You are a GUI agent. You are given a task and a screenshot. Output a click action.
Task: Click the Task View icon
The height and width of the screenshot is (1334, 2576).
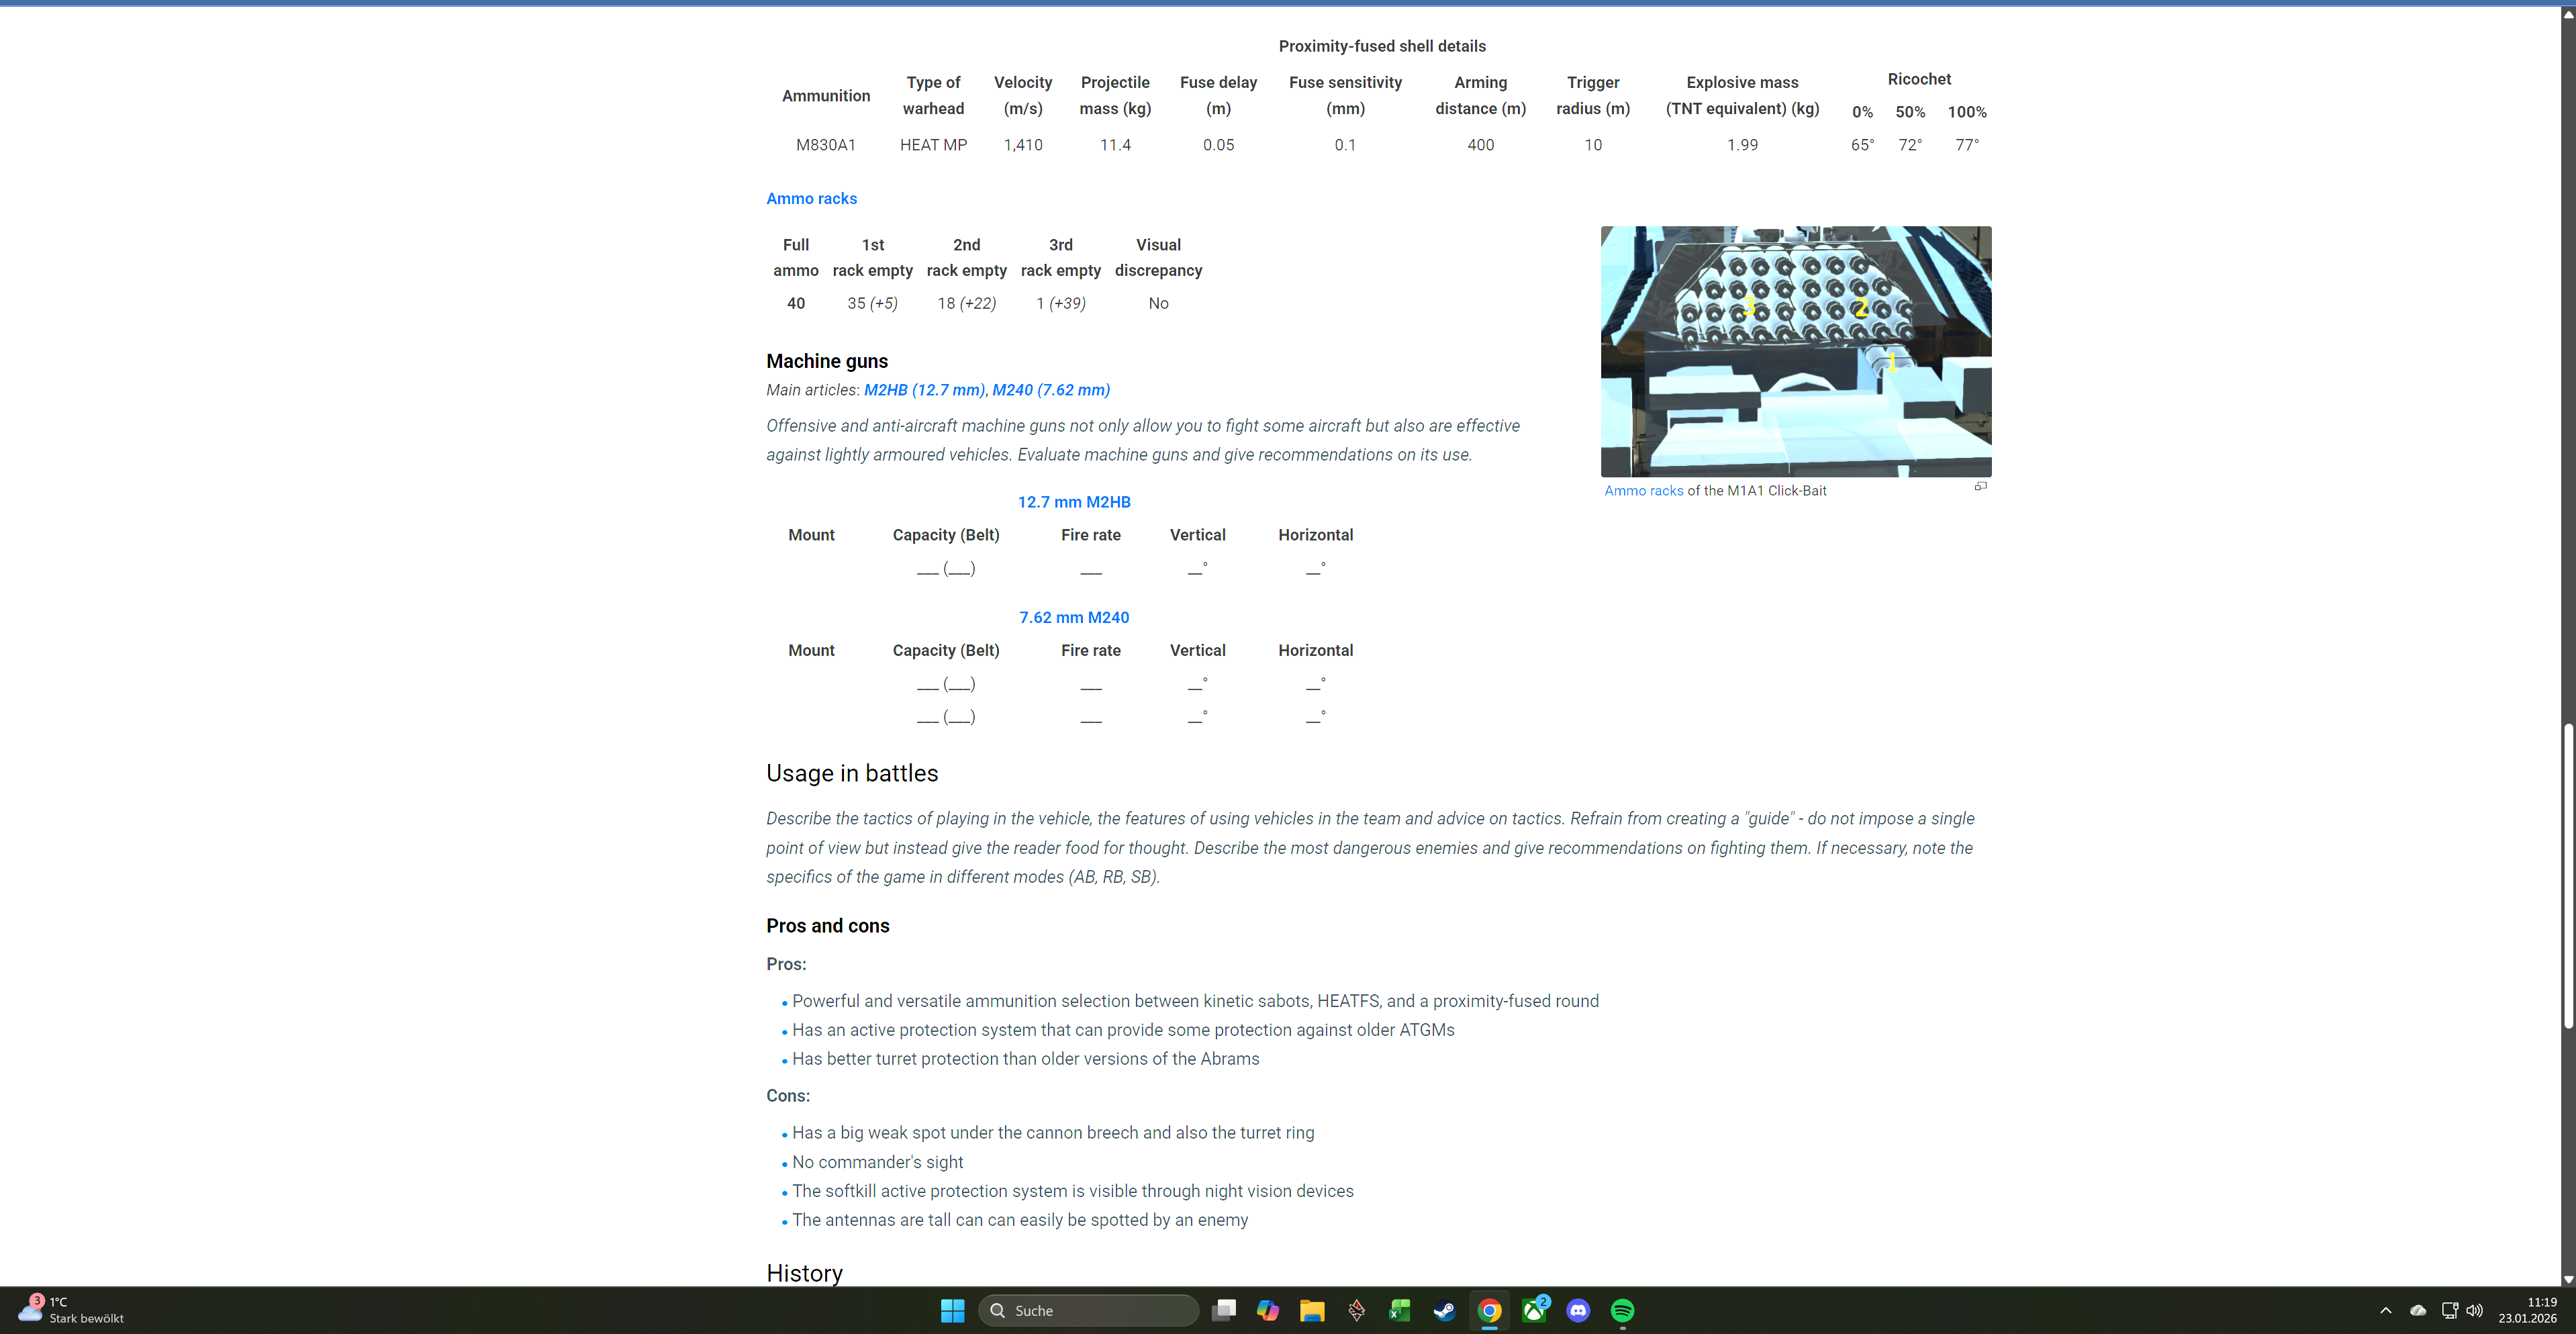click(x=1224, y=1310)
